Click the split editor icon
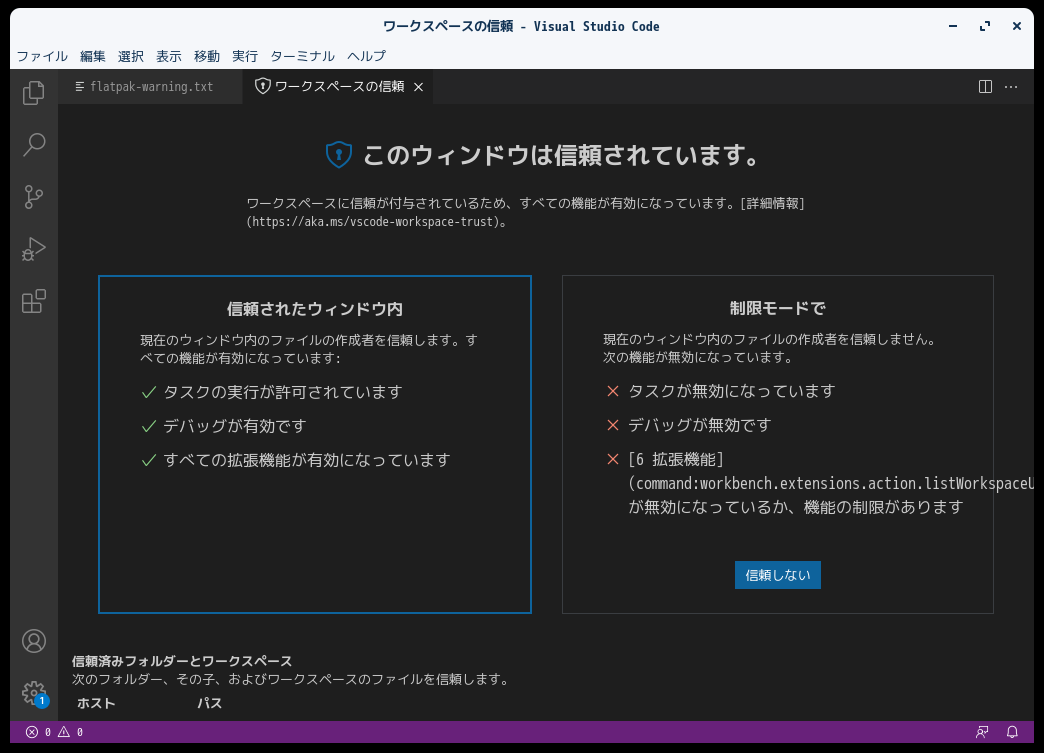 [x=985, y=87]
